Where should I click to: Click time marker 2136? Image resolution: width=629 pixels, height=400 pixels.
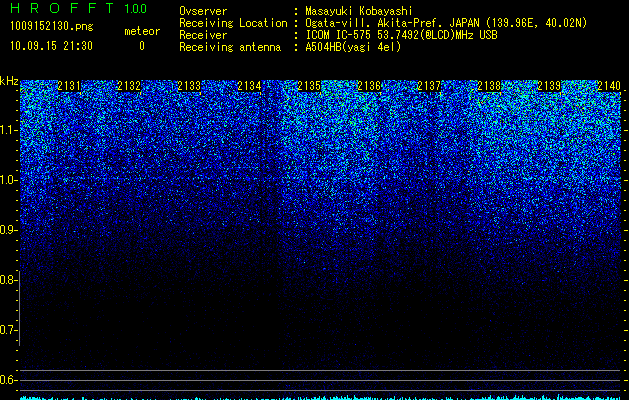369,86
